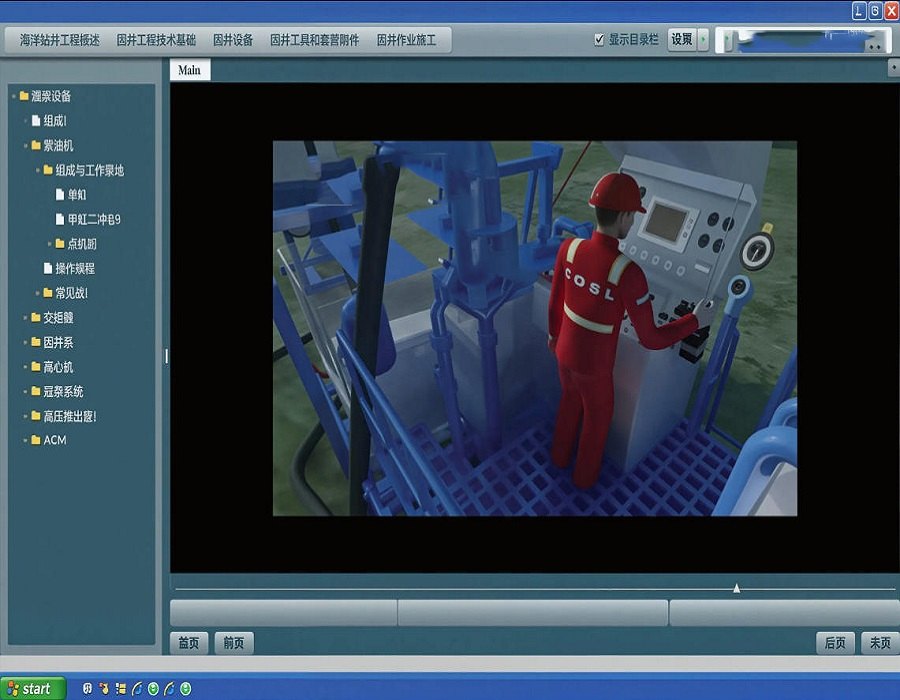Go to the next page with 后页
This screenshot has width=900, height=700.
coord(835,643)
